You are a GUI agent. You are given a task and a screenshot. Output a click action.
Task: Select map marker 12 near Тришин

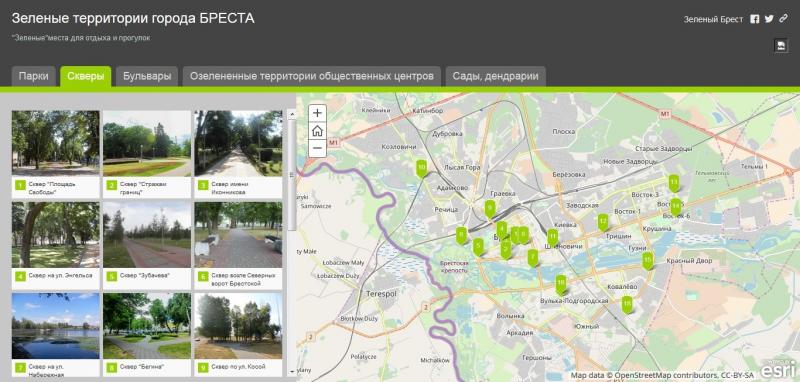[603, 222]
